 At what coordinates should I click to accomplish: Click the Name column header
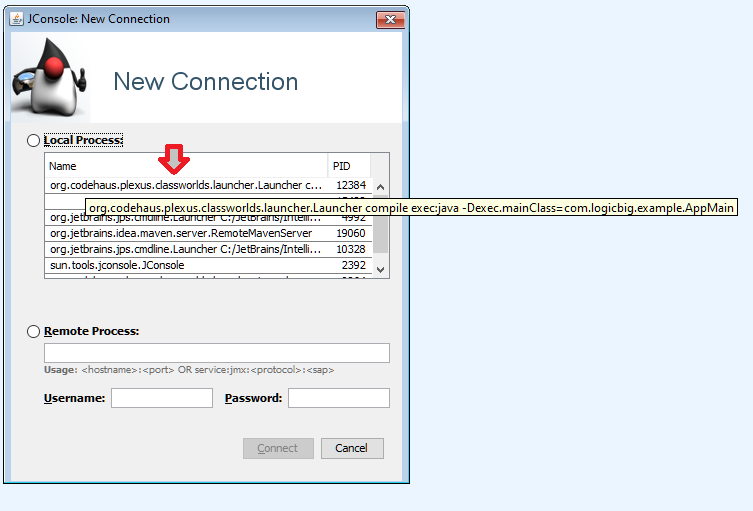(x=186, y=166)
